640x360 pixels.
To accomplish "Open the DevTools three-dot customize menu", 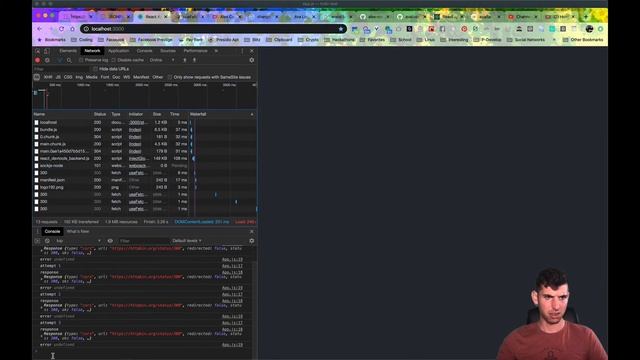I will pyautogui.click(x=242, y=51).
